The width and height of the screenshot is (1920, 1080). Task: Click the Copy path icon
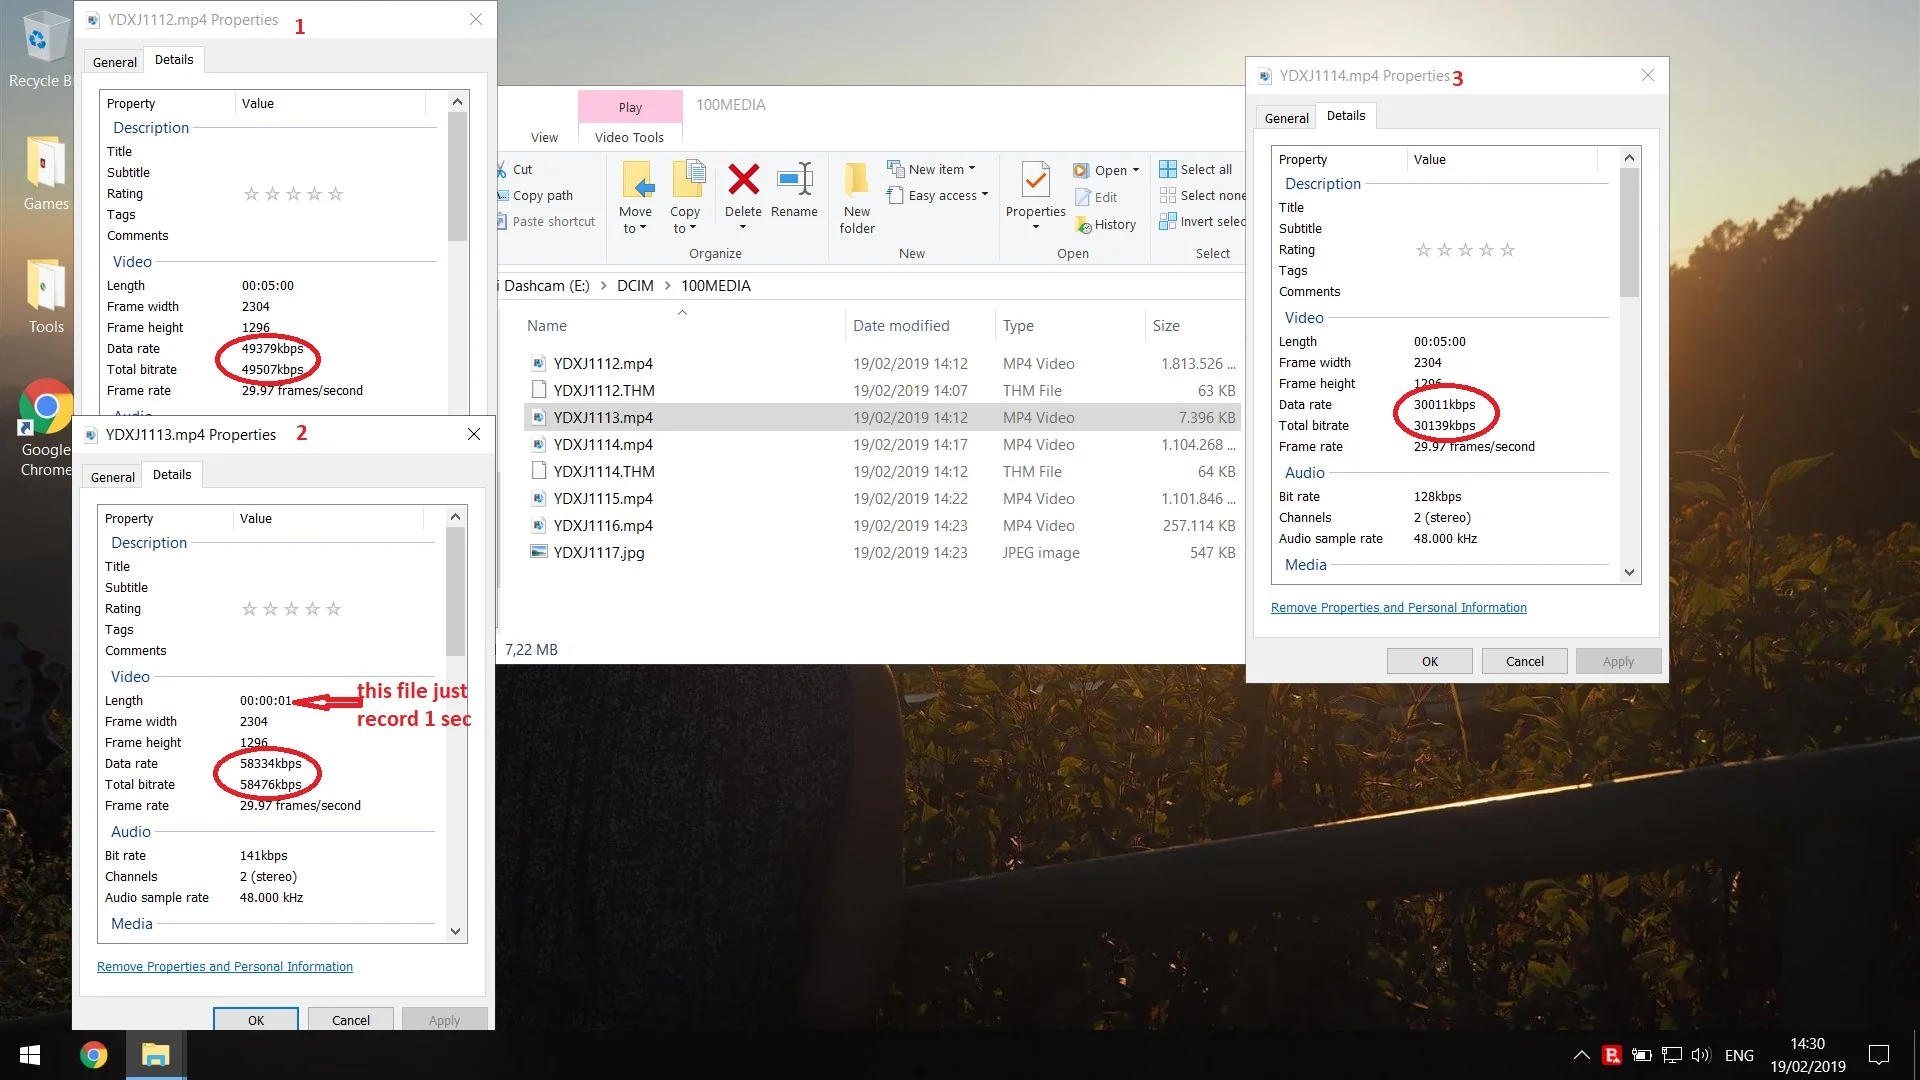504,196
